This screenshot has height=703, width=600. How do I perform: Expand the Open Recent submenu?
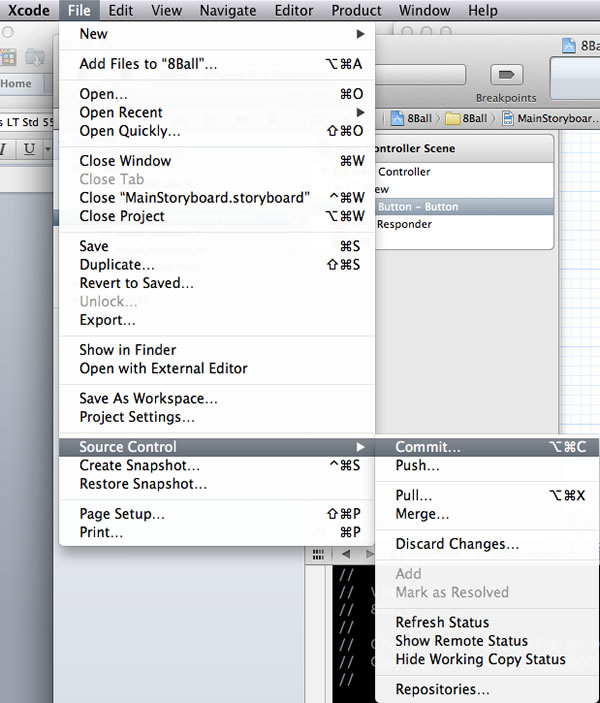[217, 113]
